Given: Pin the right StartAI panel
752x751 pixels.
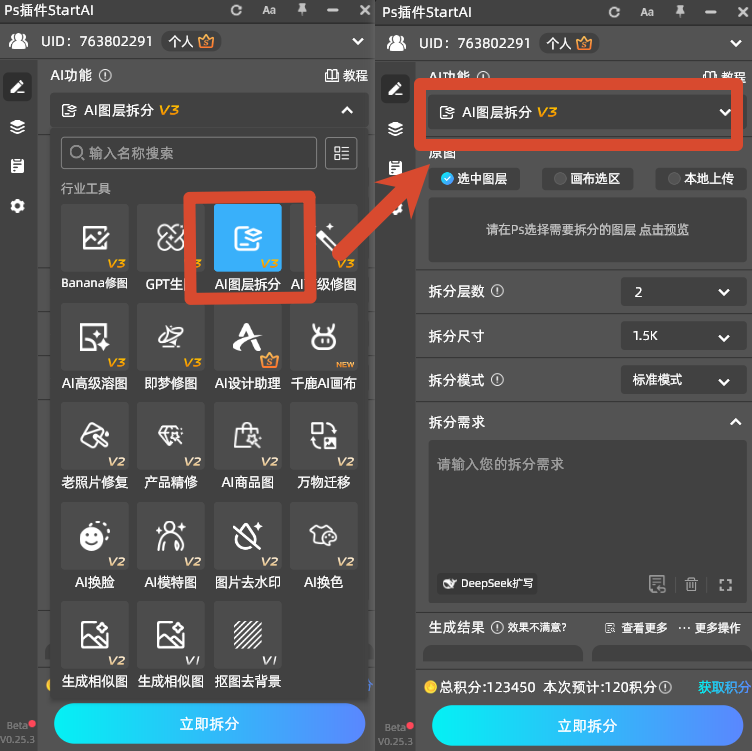Looking at the screenshot, I should [680, 12].
